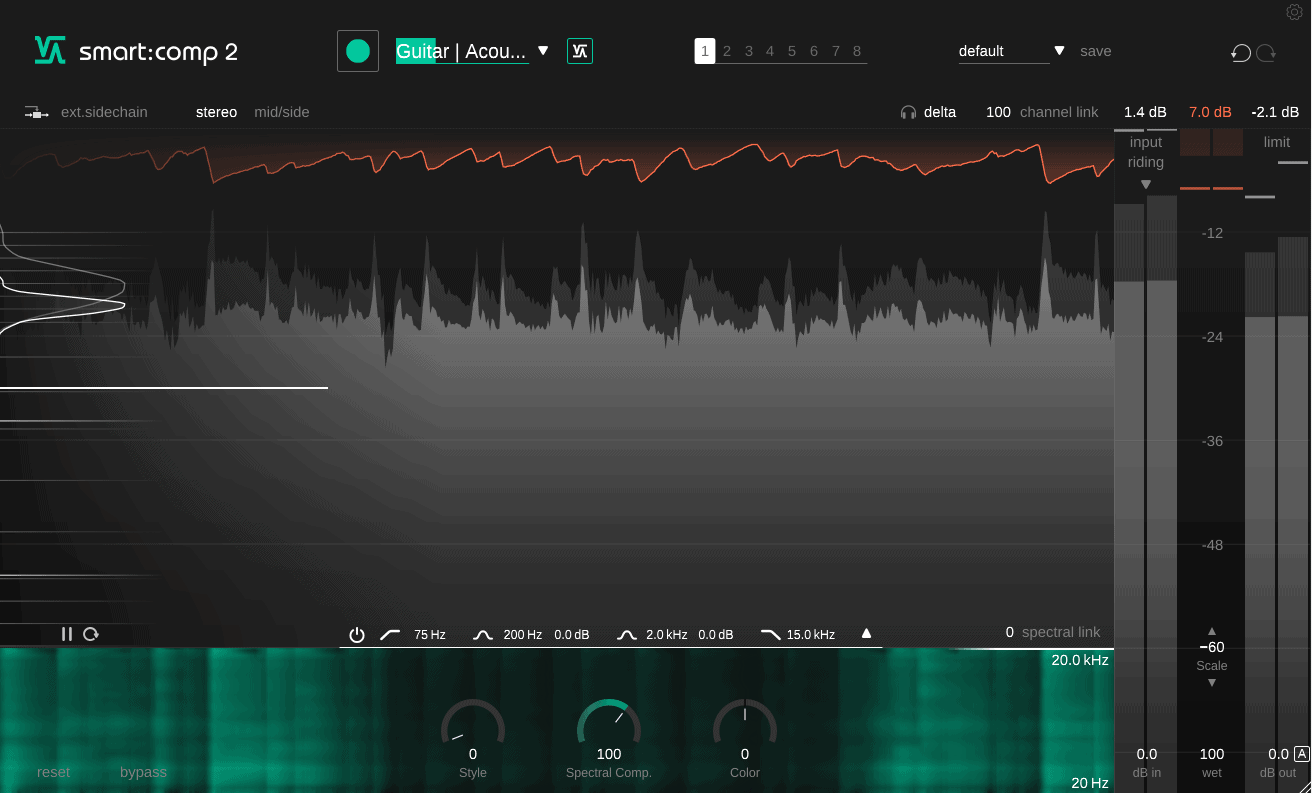This screenshot has width=1312, height=793.
Task: Select state slot number 2
Action: [x=727, y=51]
